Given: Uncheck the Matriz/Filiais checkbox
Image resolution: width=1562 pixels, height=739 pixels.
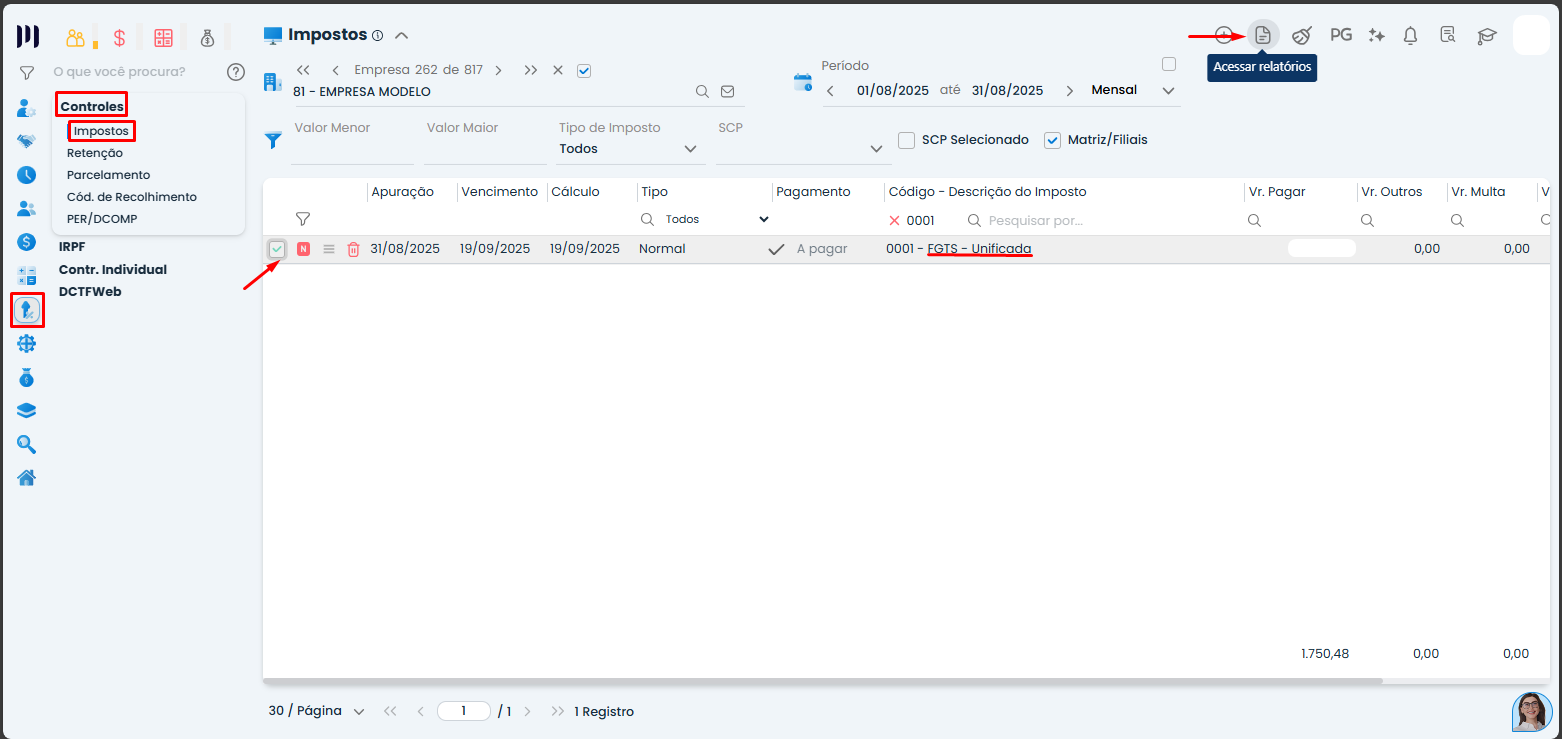Looking at the screenshot, I should point(1052,140).
